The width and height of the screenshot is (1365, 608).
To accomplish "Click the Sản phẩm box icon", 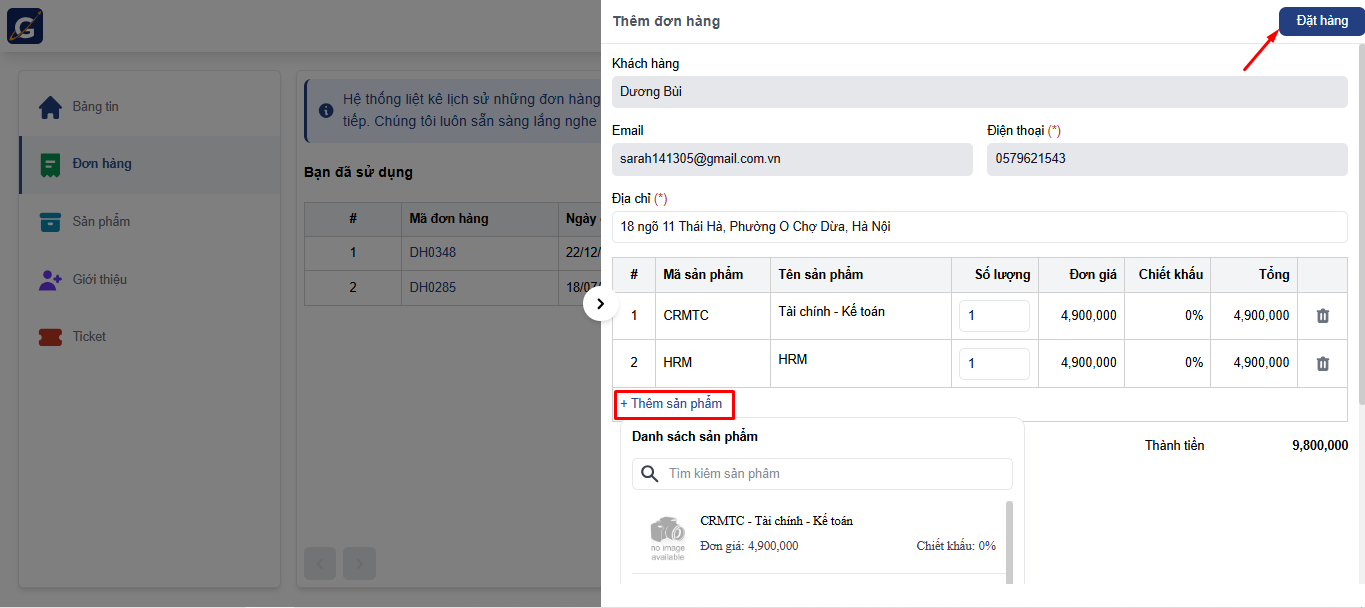I will click(x=50, y=222).
